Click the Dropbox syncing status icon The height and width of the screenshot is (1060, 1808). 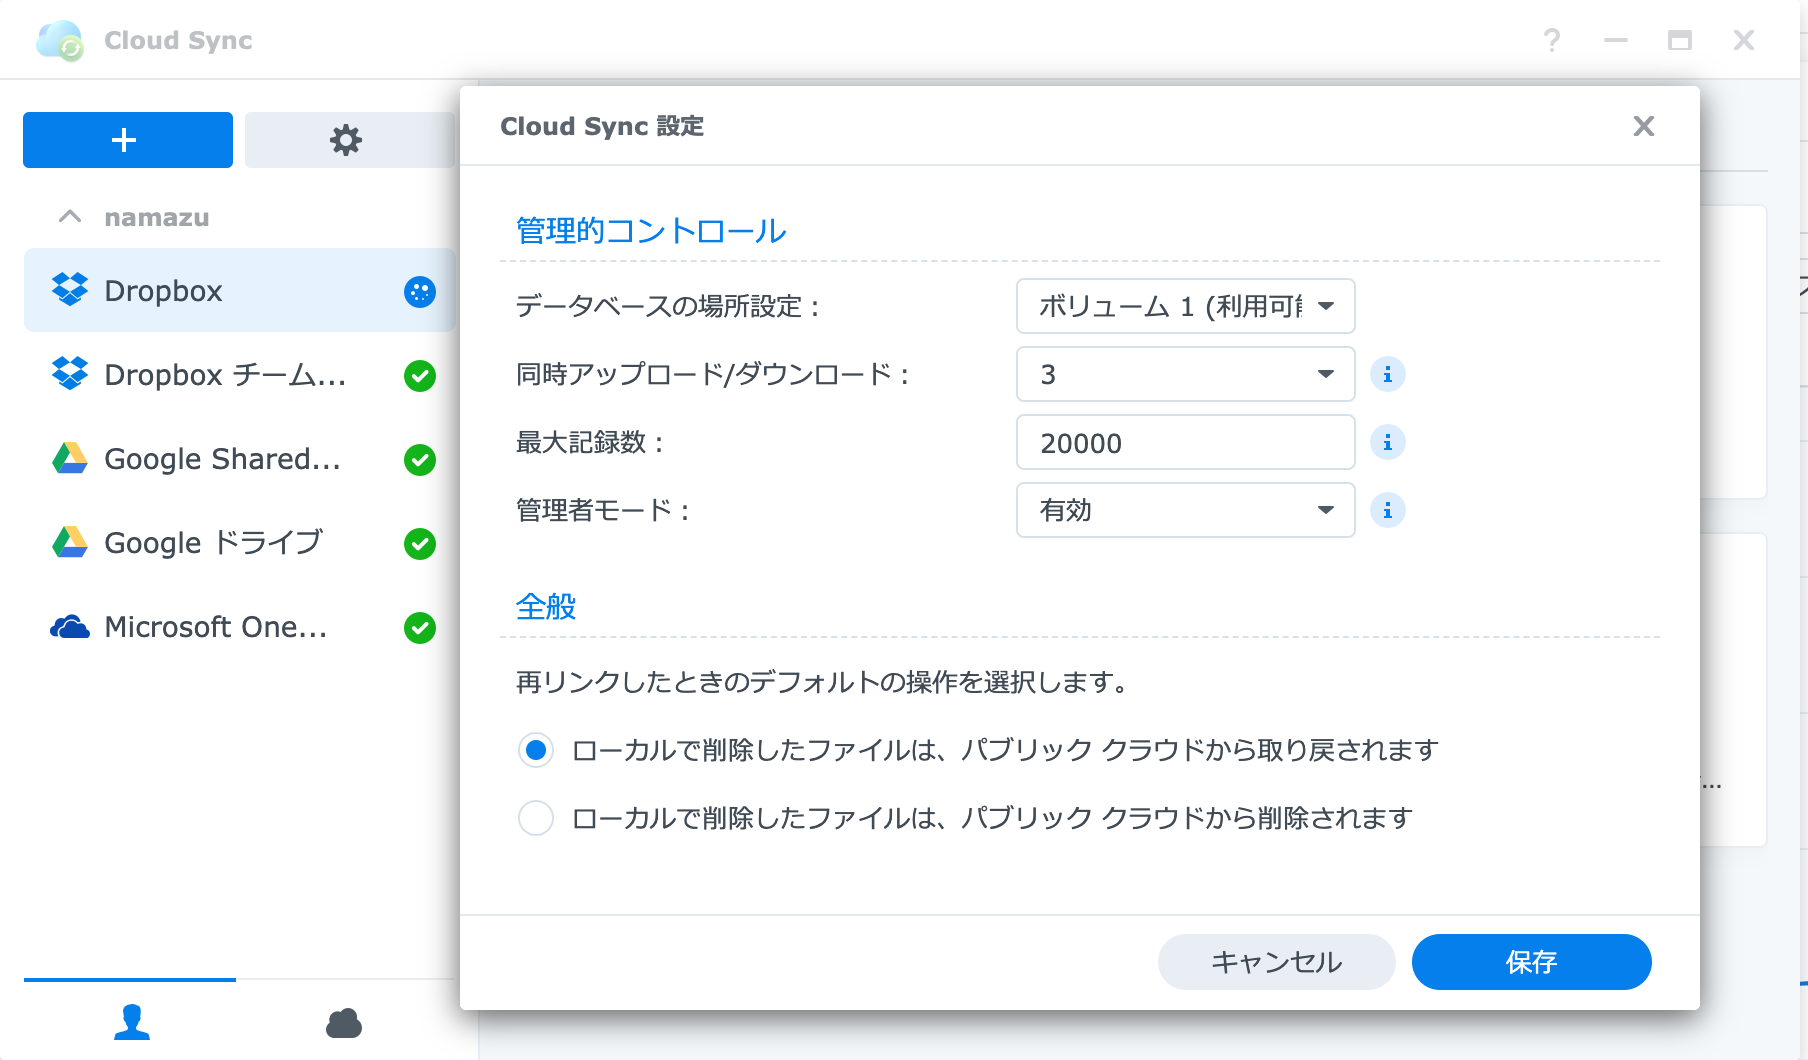pyautogui.click(x=419, y=291)
